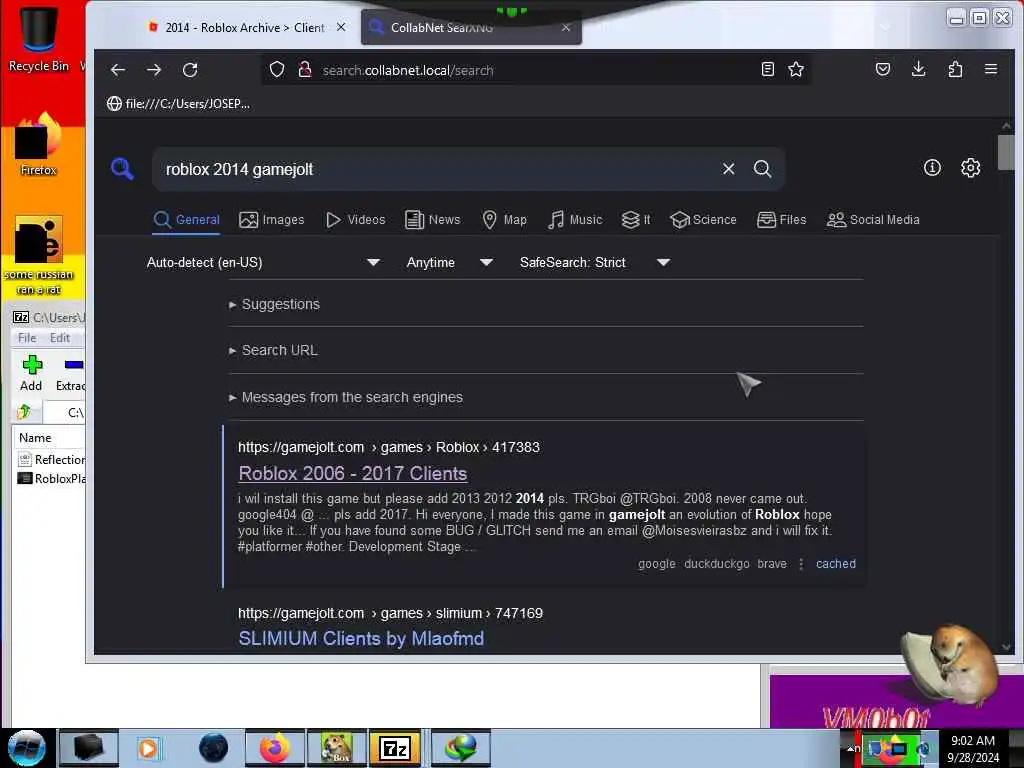
Task: Open the Auto-detect (en-US) language dropdown
Action: coord(264,263)
